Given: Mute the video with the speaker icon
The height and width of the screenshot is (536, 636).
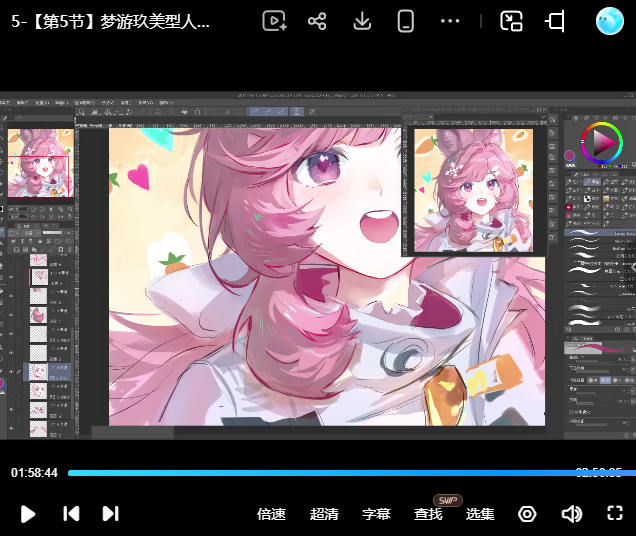Looking at the screenshot, I should 572,514.
